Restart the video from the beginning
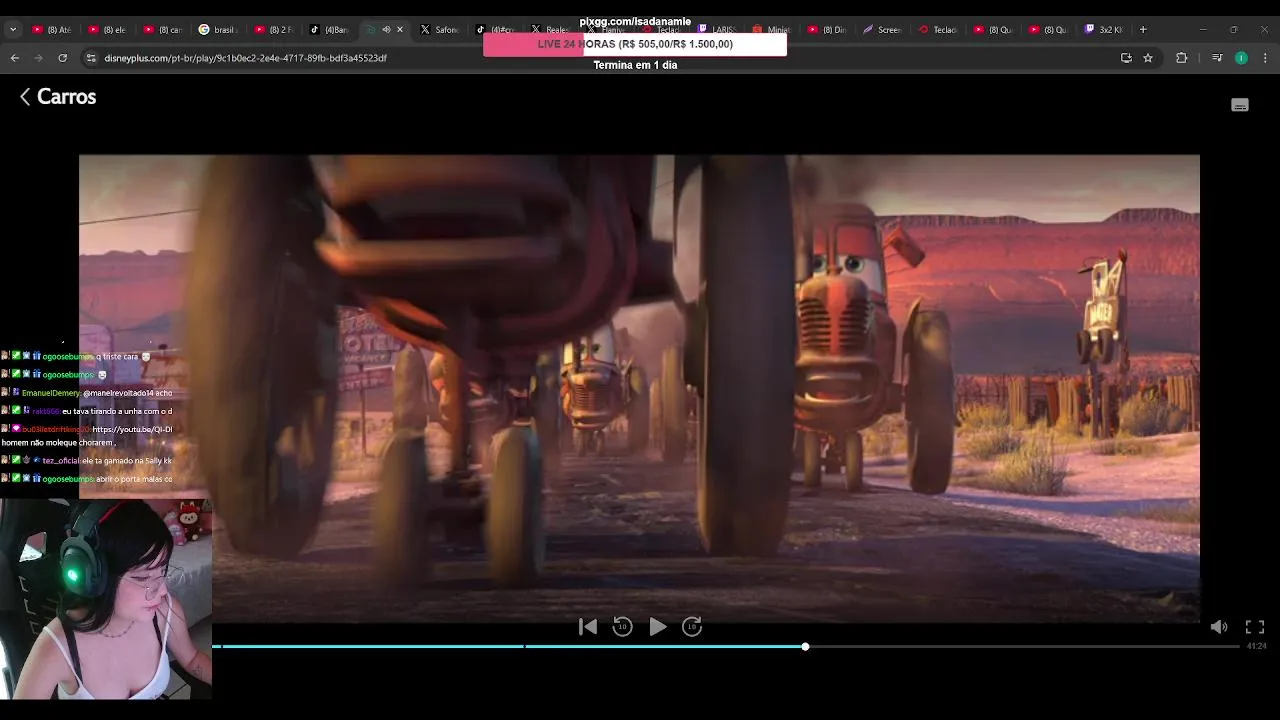 (x=588, y=627)
